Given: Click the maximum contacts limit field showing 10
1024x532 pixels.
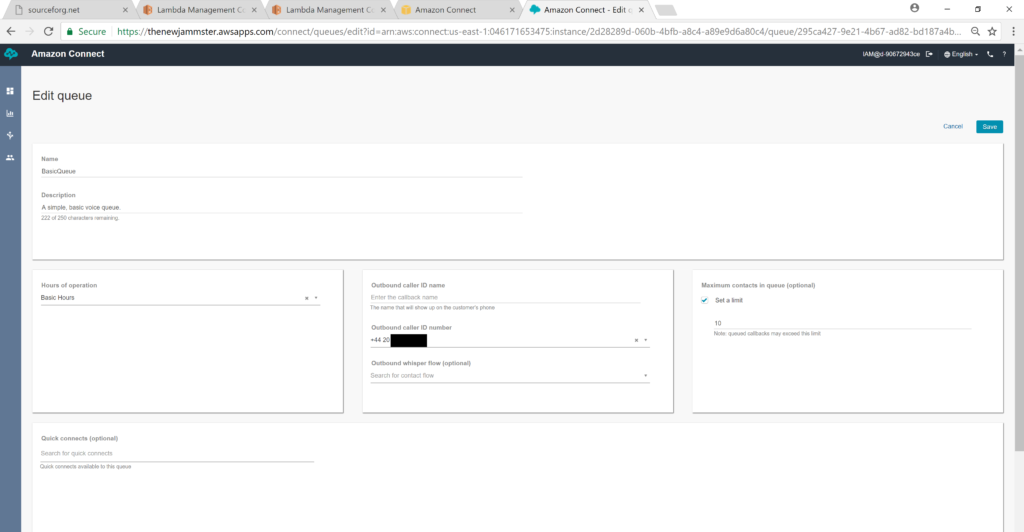Looking at the screenshot, I should pyautogui.click(x=842, y=323).
